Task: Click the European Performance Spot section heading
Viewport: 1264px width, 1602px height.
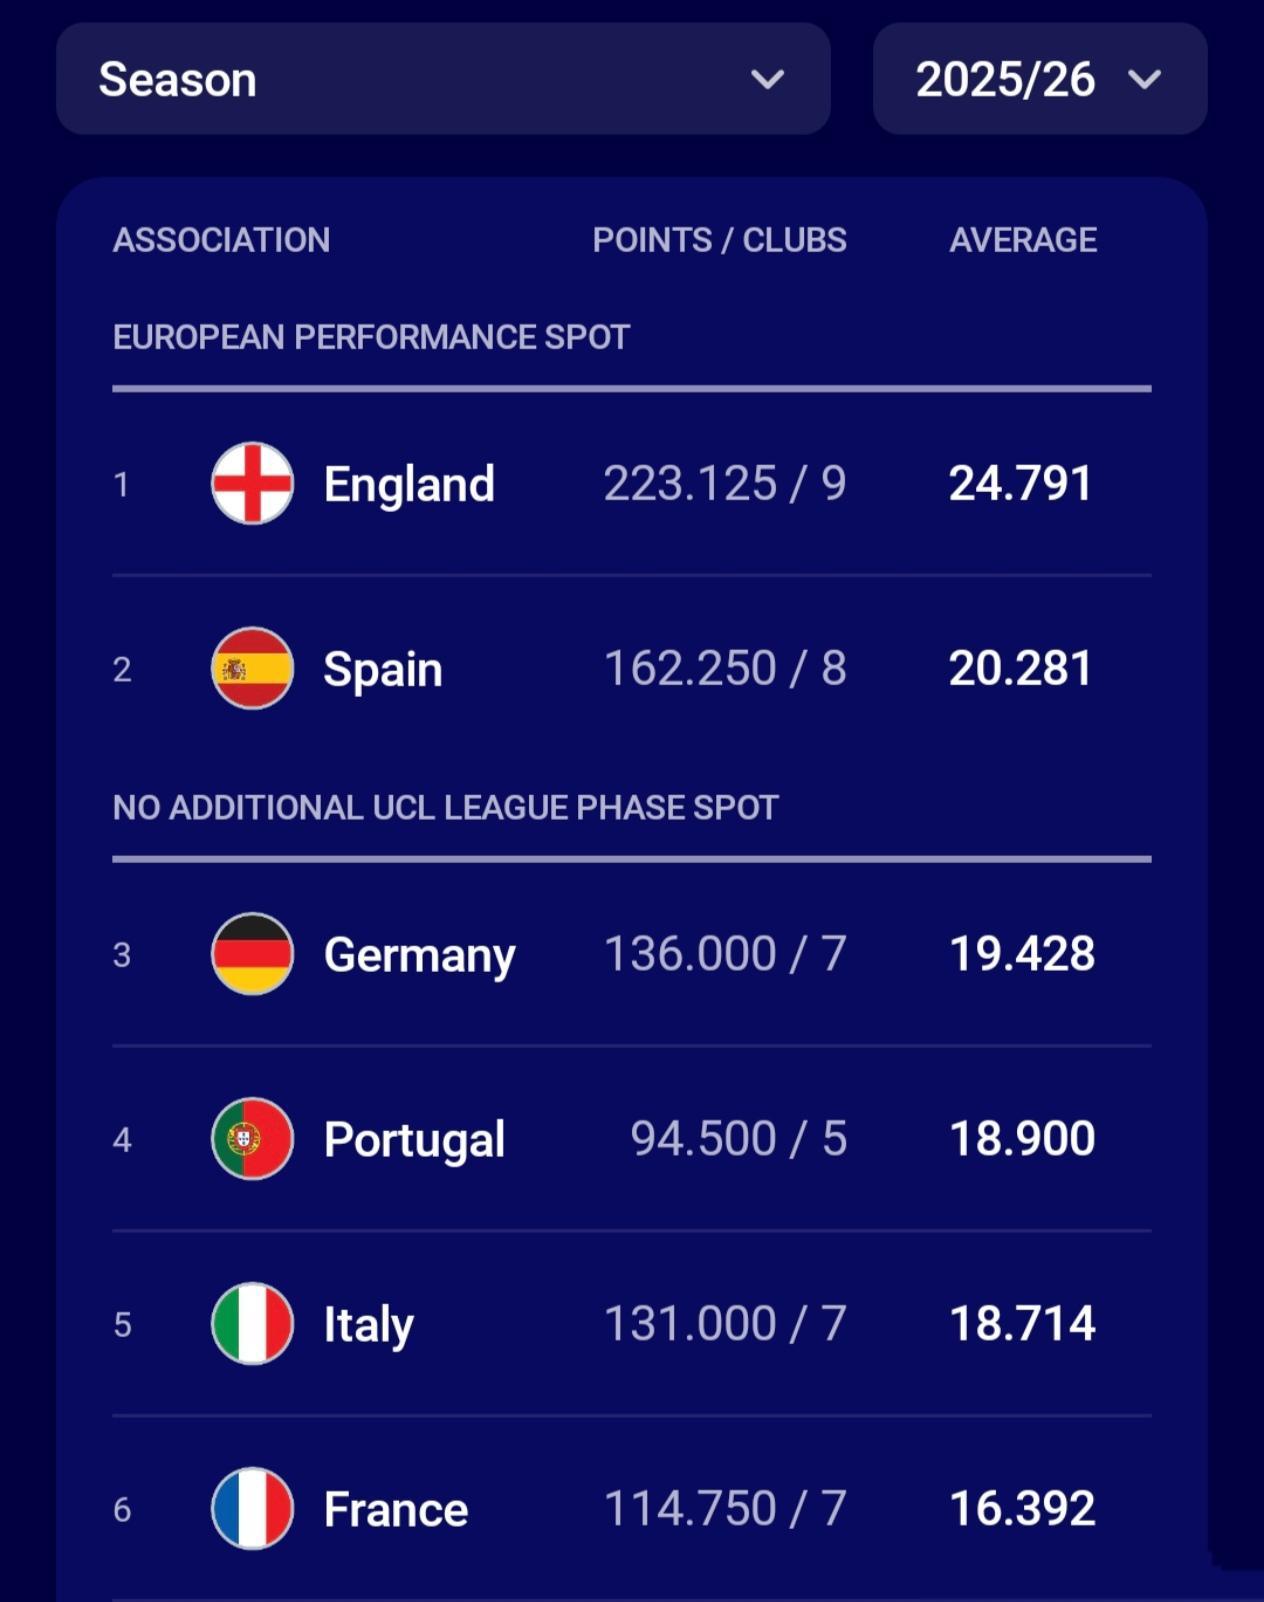Action: tap(371, 337)
